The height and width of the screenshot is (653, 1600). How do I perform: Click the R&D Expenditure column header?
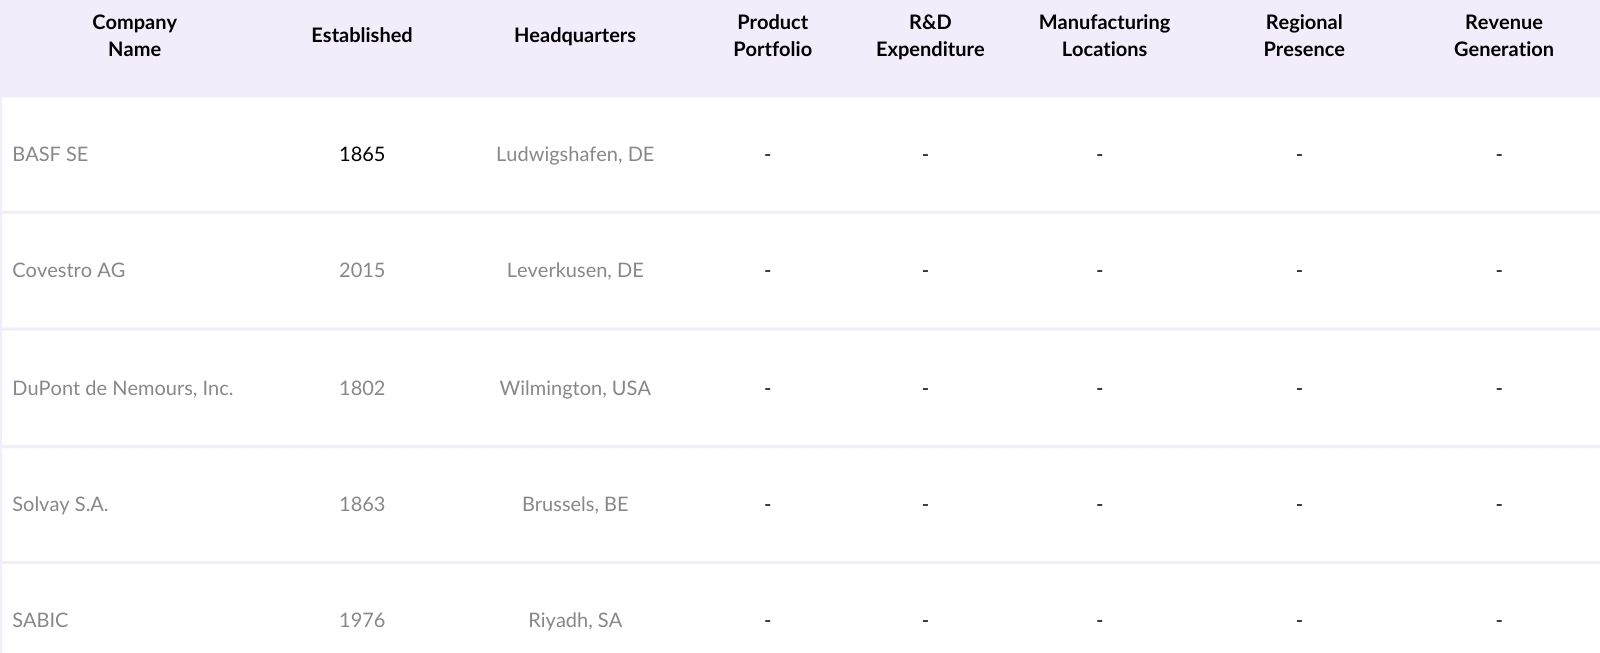[930, 36]
